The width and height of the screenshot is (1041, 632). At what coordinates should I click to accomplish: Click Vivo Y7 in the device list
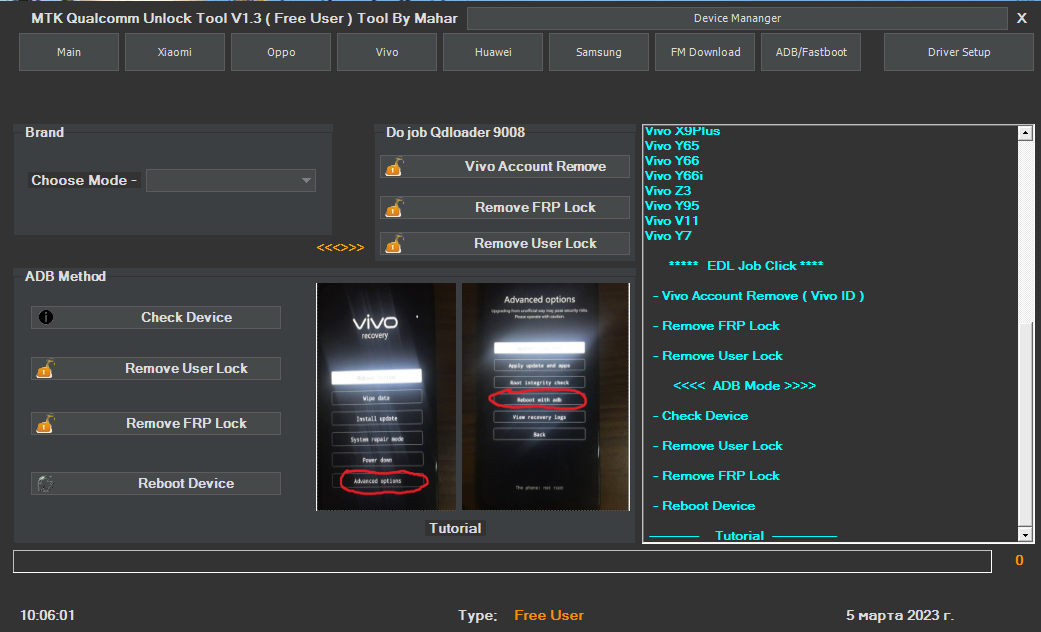coord(668,236)
